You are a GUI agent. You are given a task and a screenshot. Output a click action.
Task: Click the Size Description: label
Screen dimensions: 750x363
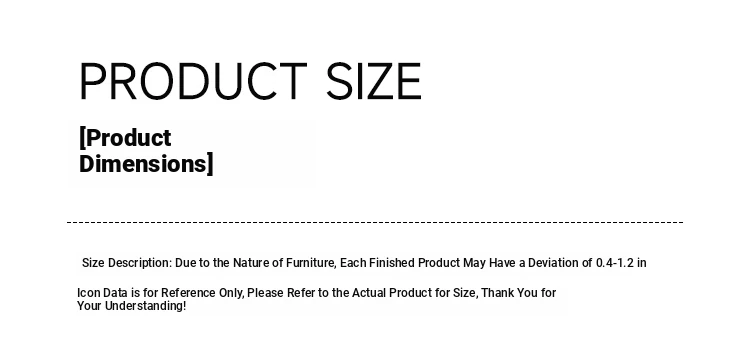point(127,263)
